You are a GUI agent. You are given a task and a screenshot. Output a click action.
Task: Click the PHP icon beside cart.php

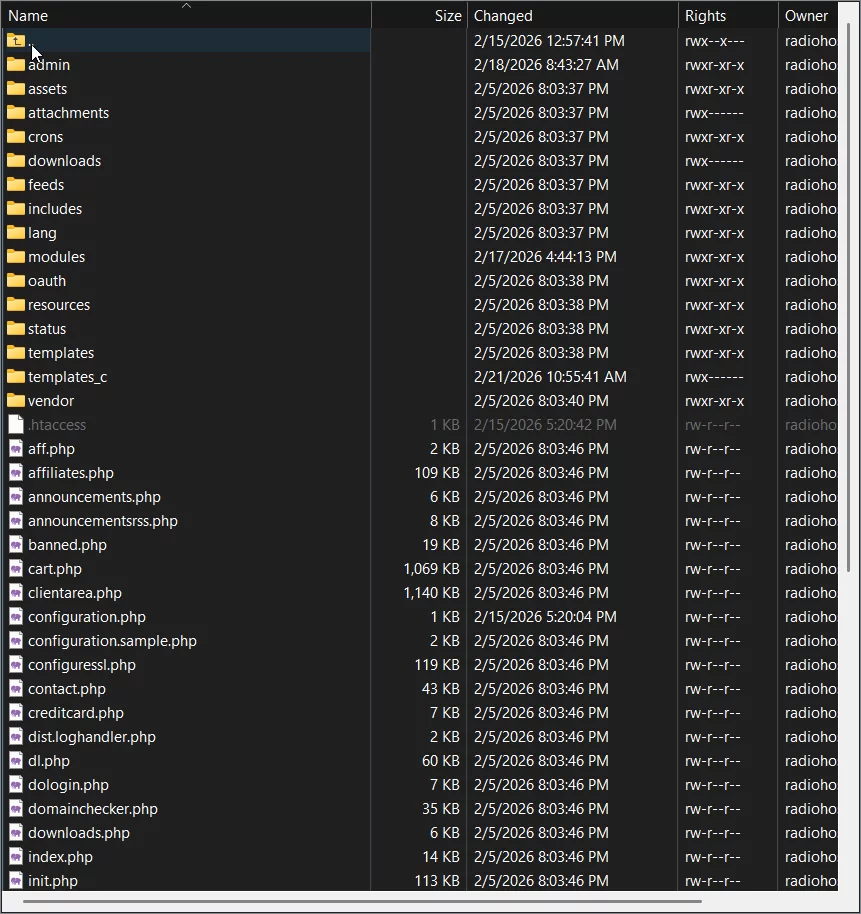(x=16, y=568)
